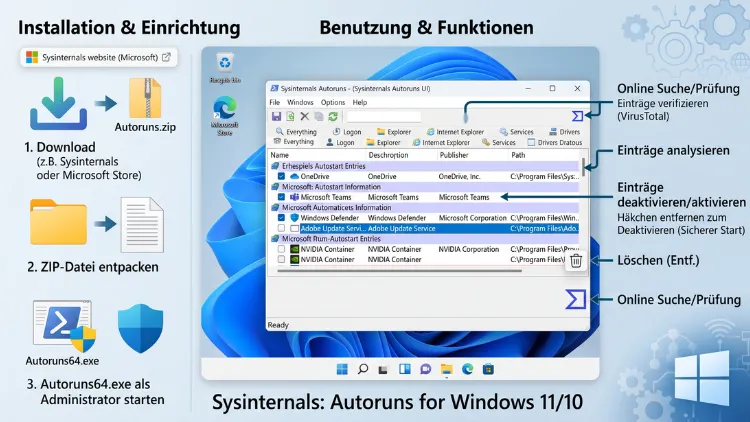Open File Explorer from the taskbar
Viewport: 750px width, 422px height.
[x=447, y=369]
